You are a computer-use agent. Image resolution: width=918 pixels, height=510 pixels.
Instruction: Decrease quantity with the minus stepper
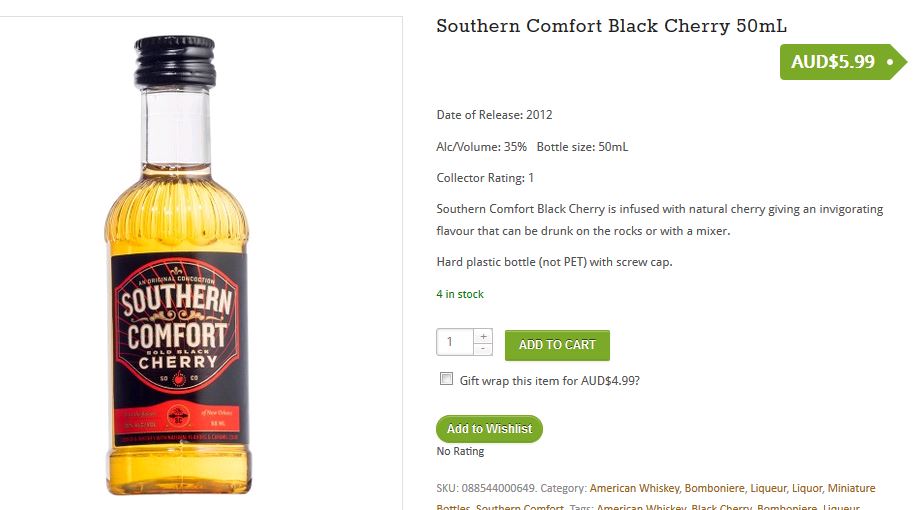483,349
